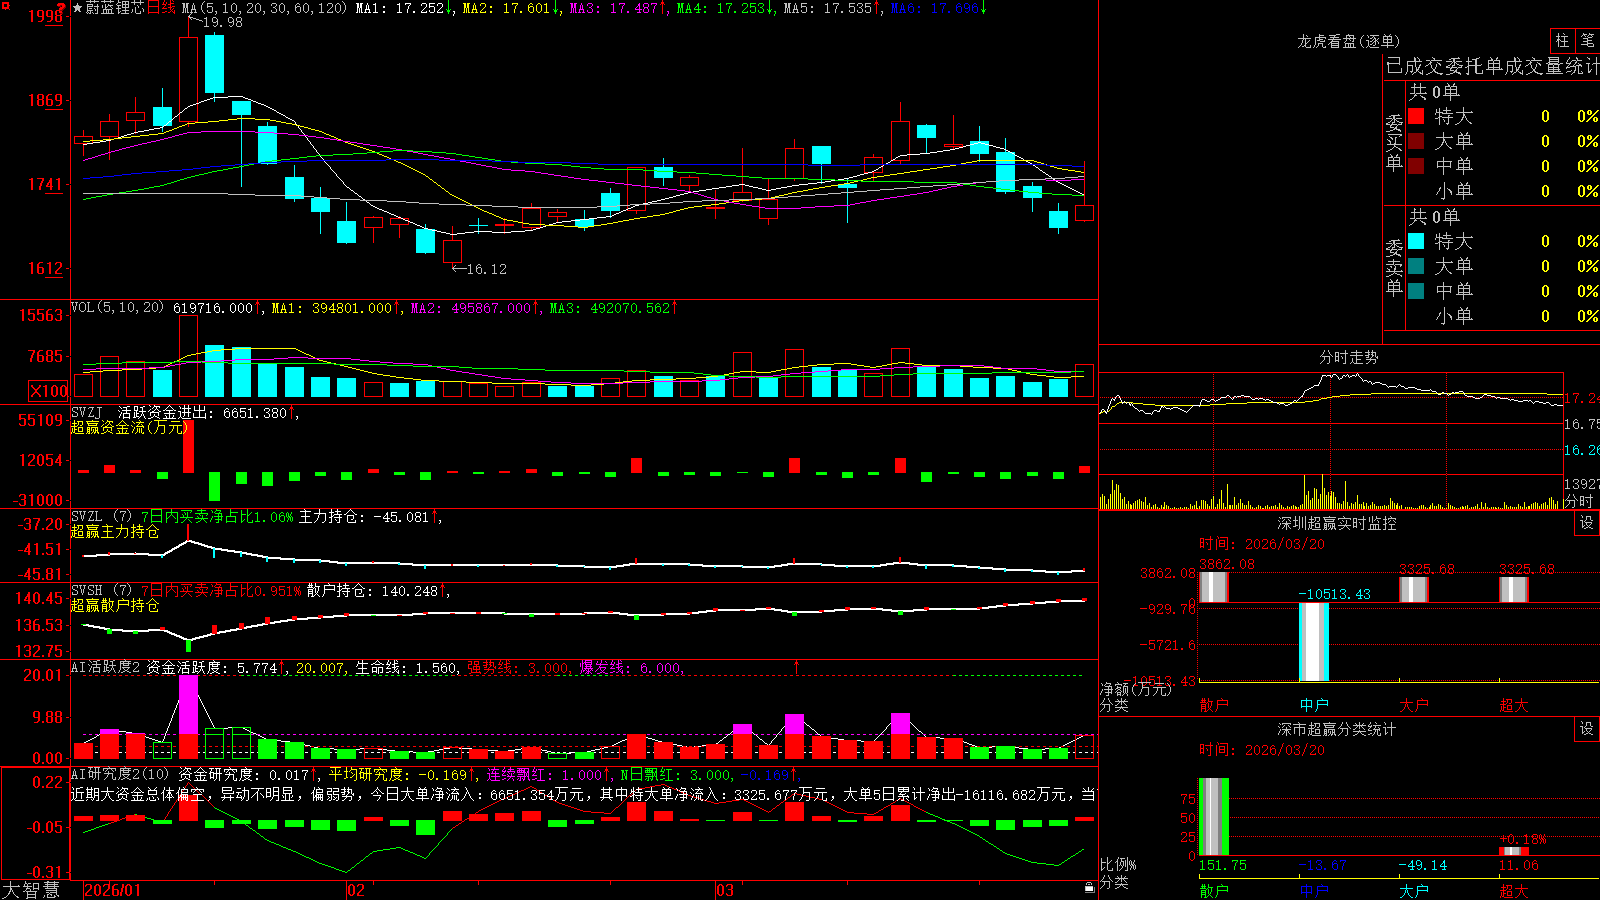Click the 超赢资金流(万元) label
This screenshot has width=1600, height=900.
(129, 427)
